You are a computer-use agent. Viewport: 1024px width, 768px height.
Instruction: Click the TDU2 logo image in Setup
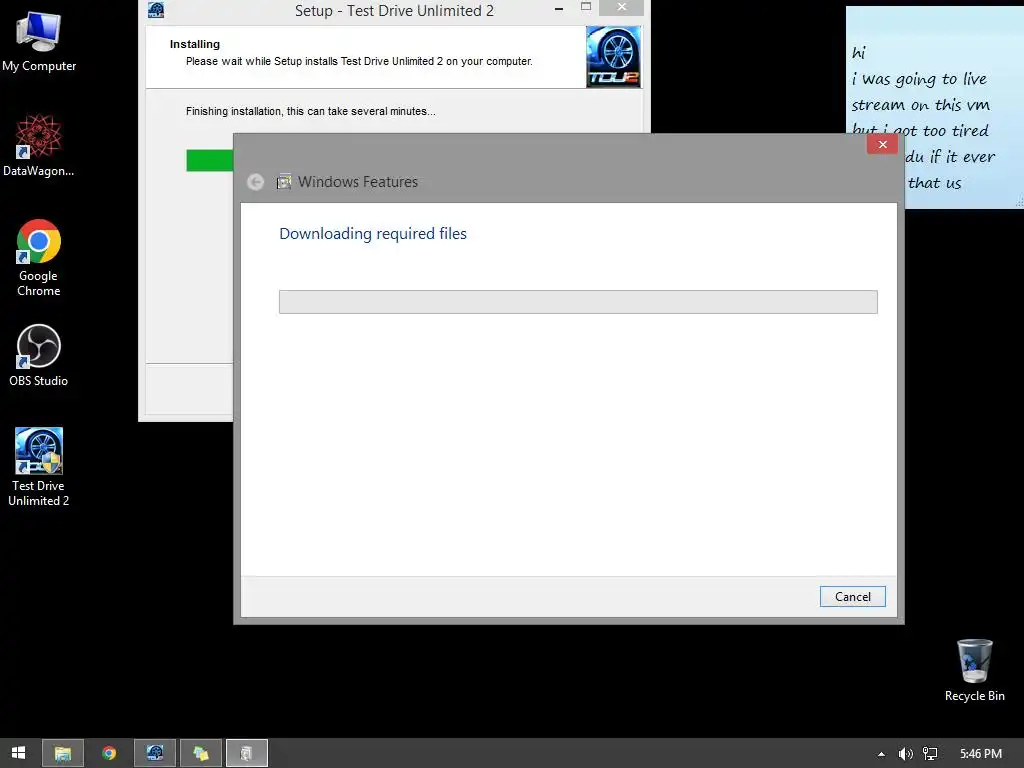pos(613,57)
